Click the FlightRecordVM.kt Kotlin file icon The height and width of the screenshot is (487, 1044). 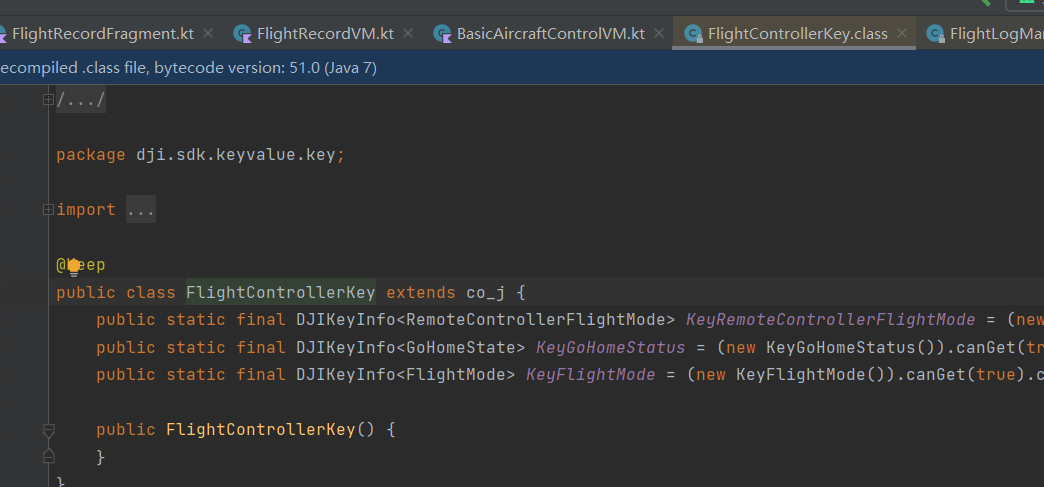coord(242,33)
